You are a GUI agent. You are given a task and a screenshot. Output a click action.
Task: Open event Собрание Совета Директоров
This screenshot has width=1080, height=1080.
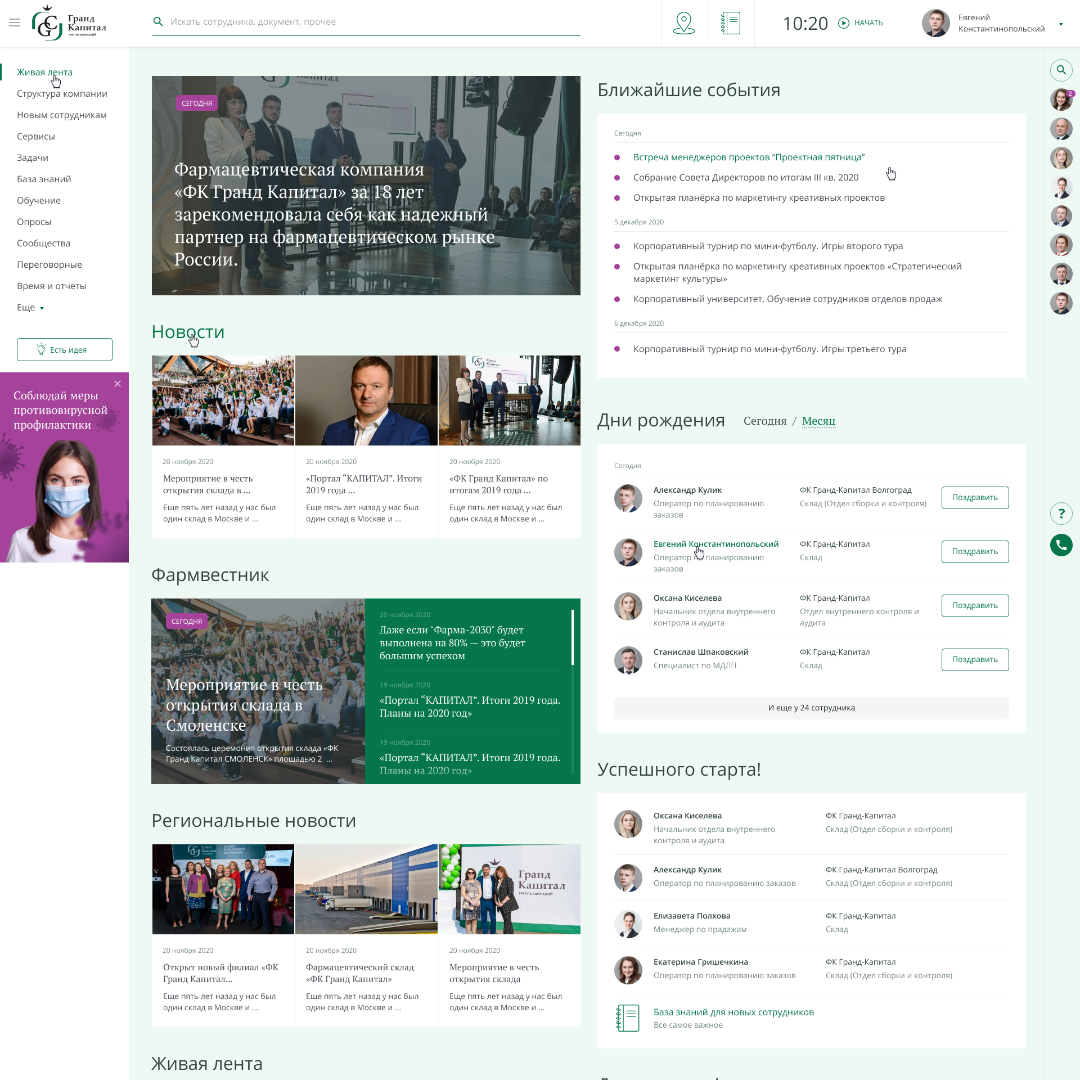[x=746, y=177]
